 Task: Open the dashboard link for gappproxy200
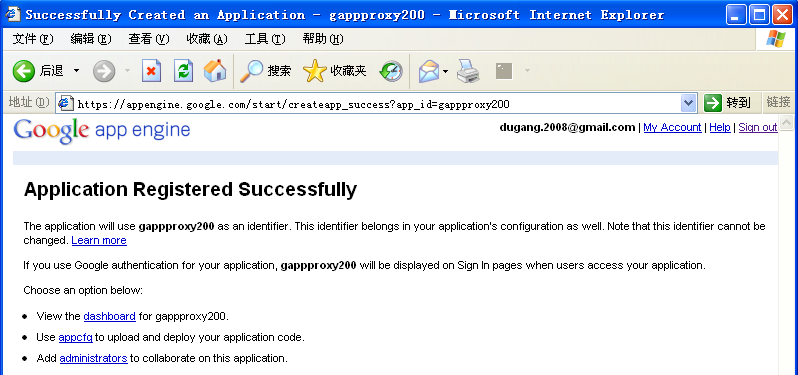click(109, 316)
